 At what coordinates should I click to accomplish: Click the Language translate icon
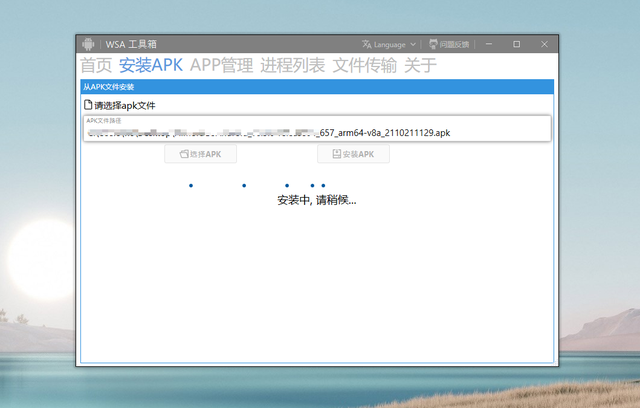click(x=366, y=44)
